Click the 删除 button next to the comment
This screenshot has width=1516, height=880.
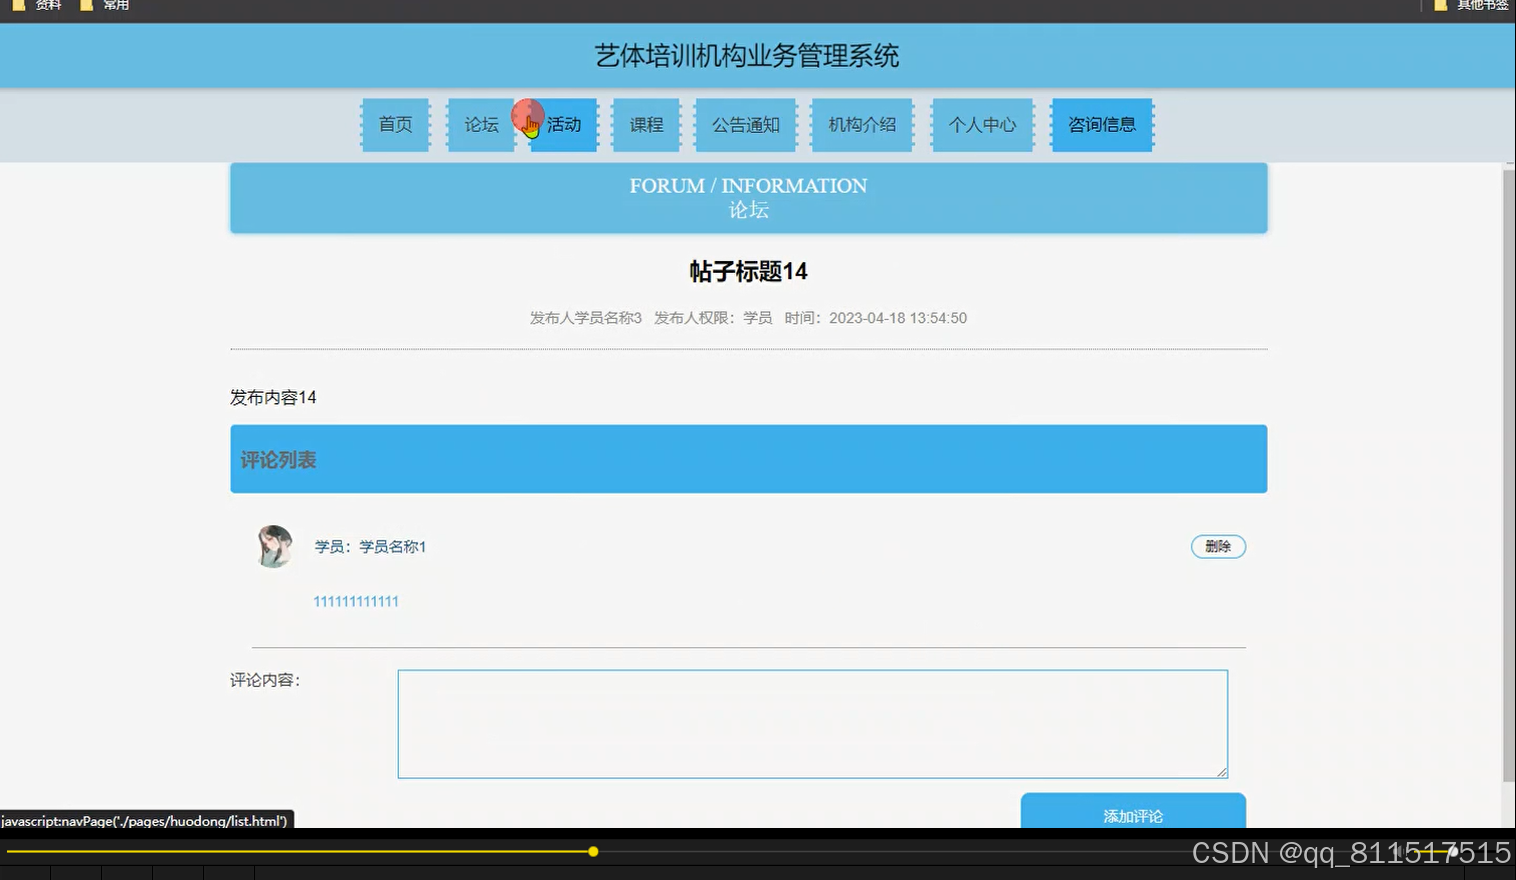point(1218,546)
